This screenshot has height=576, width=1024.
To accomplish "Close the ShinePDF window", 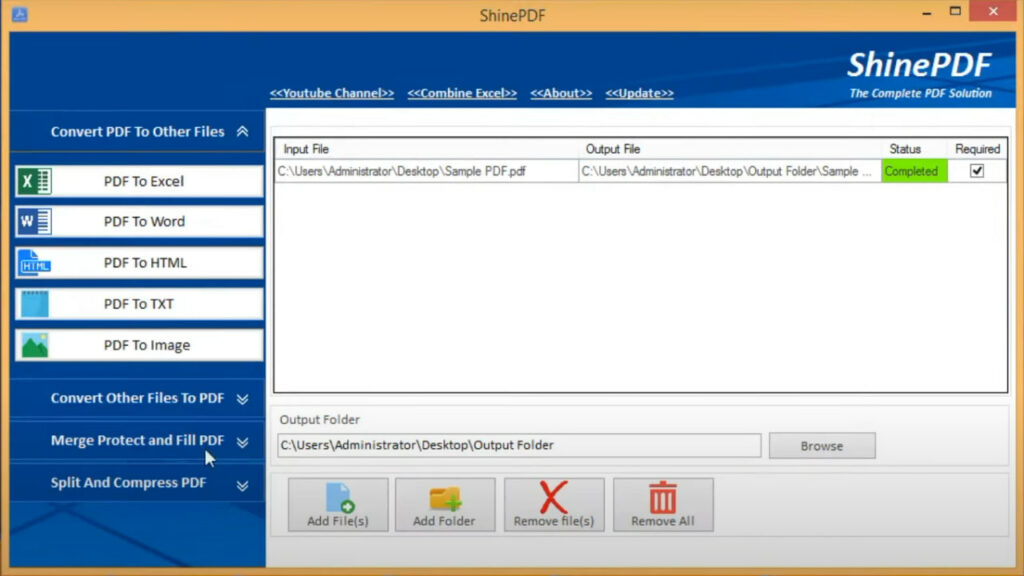I will tap(993, 11).
